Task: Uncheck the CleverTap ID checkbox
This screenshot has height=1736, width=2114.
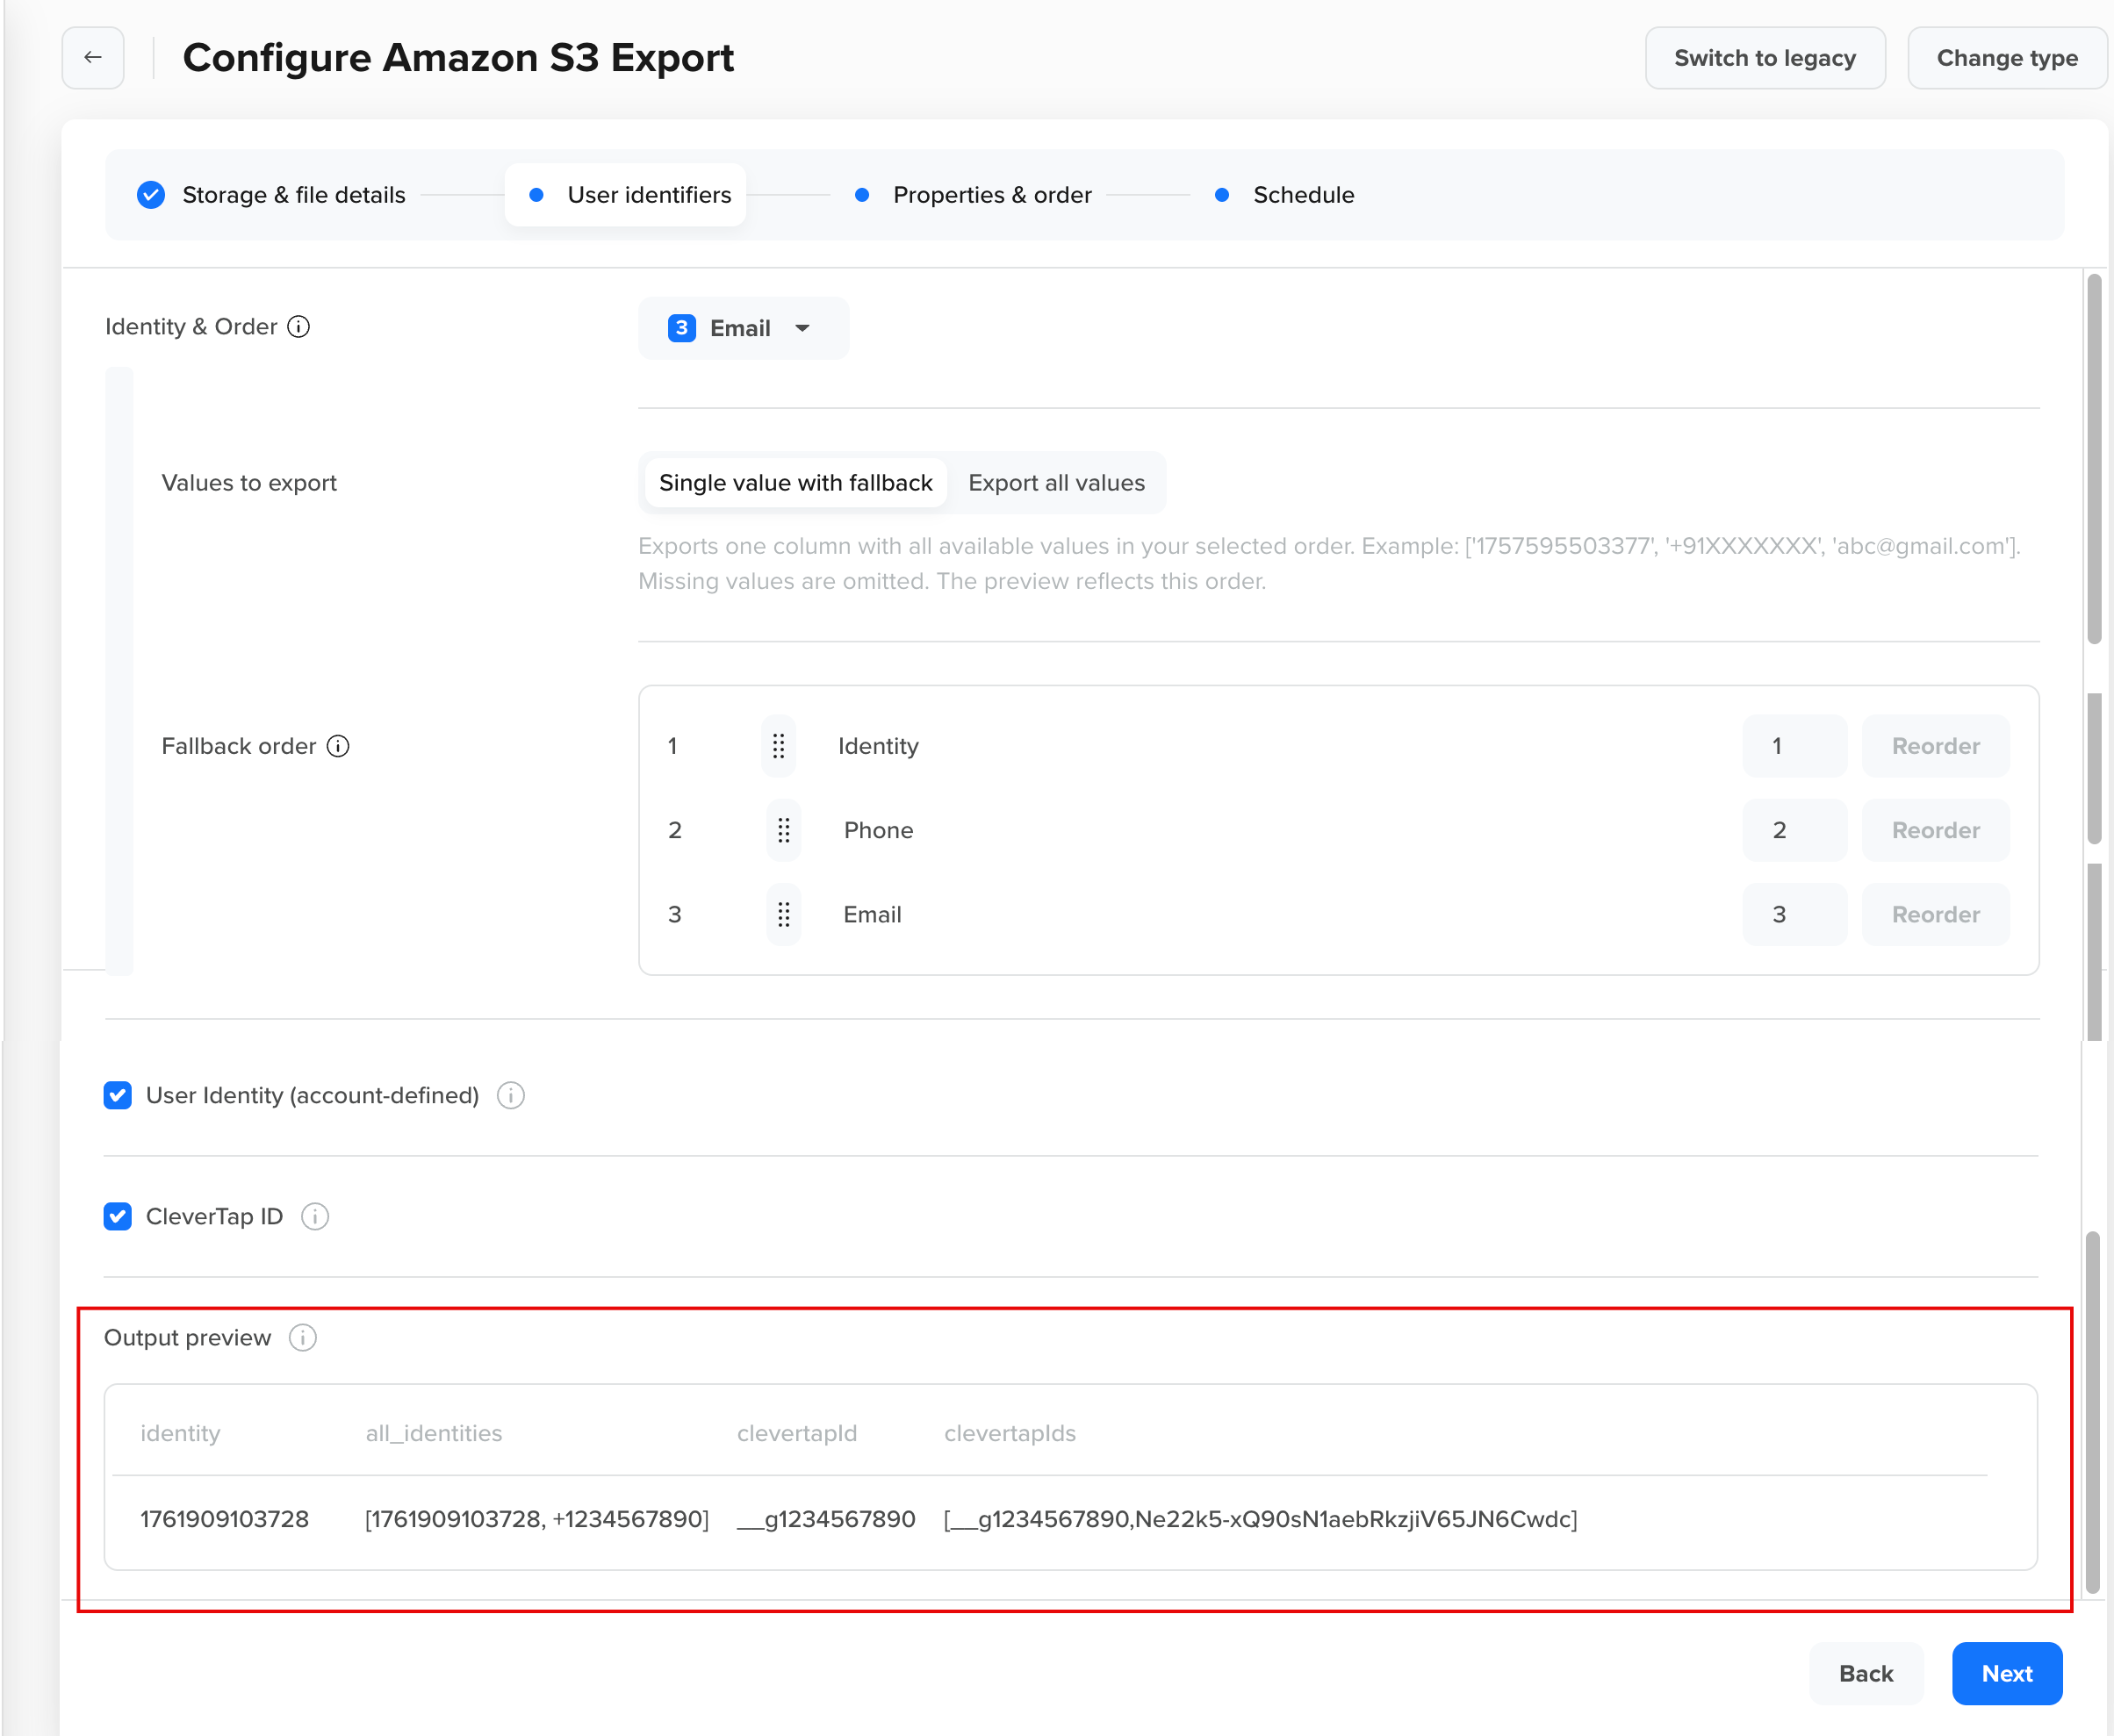Action: tap(118, 1216)
